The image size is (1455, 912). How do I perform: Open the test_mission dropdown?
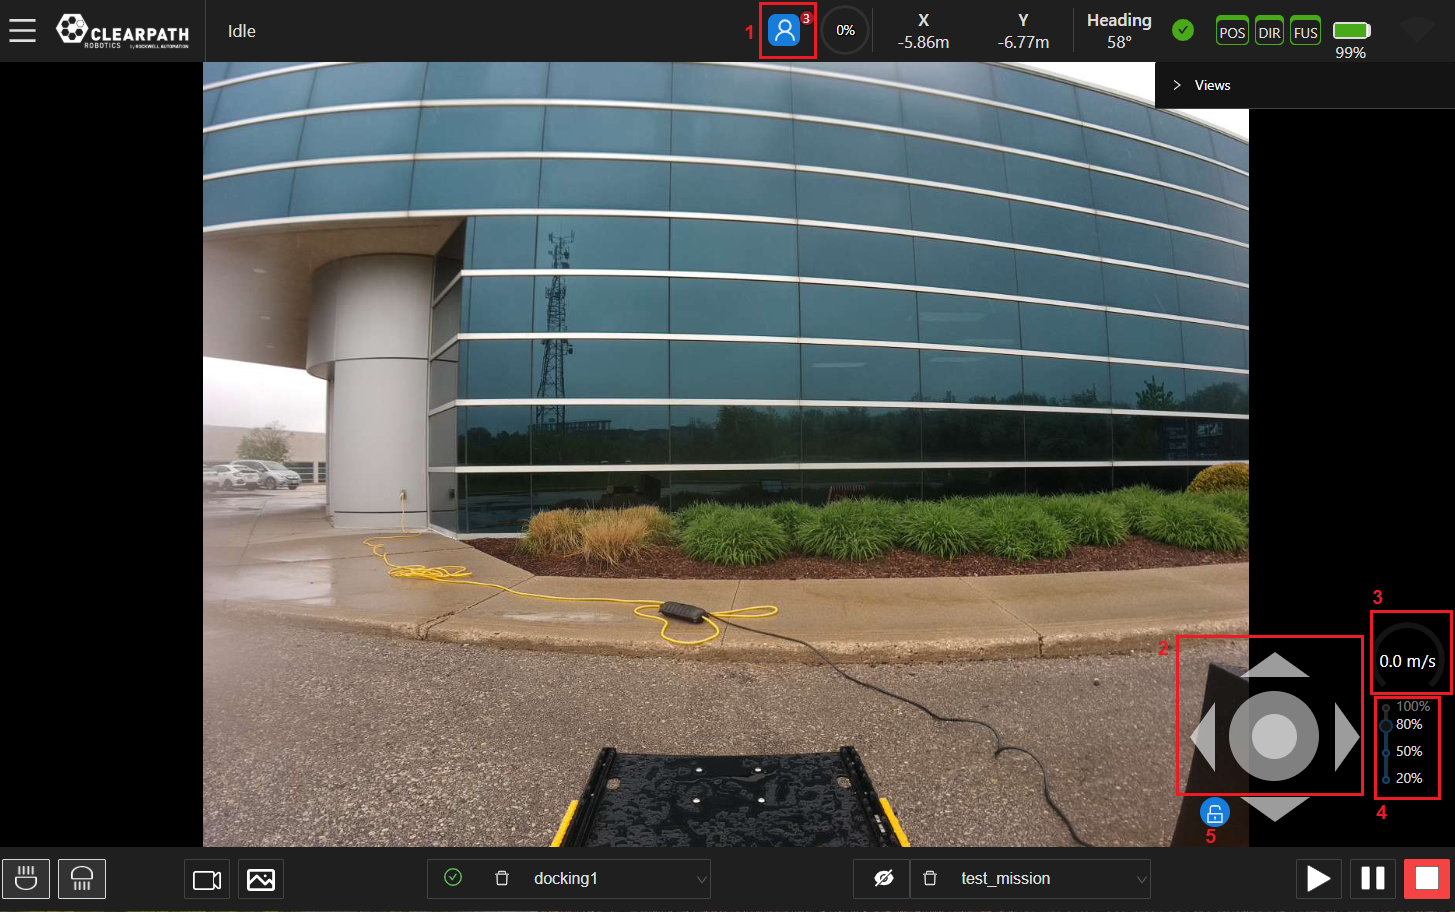pos(1141,879)
